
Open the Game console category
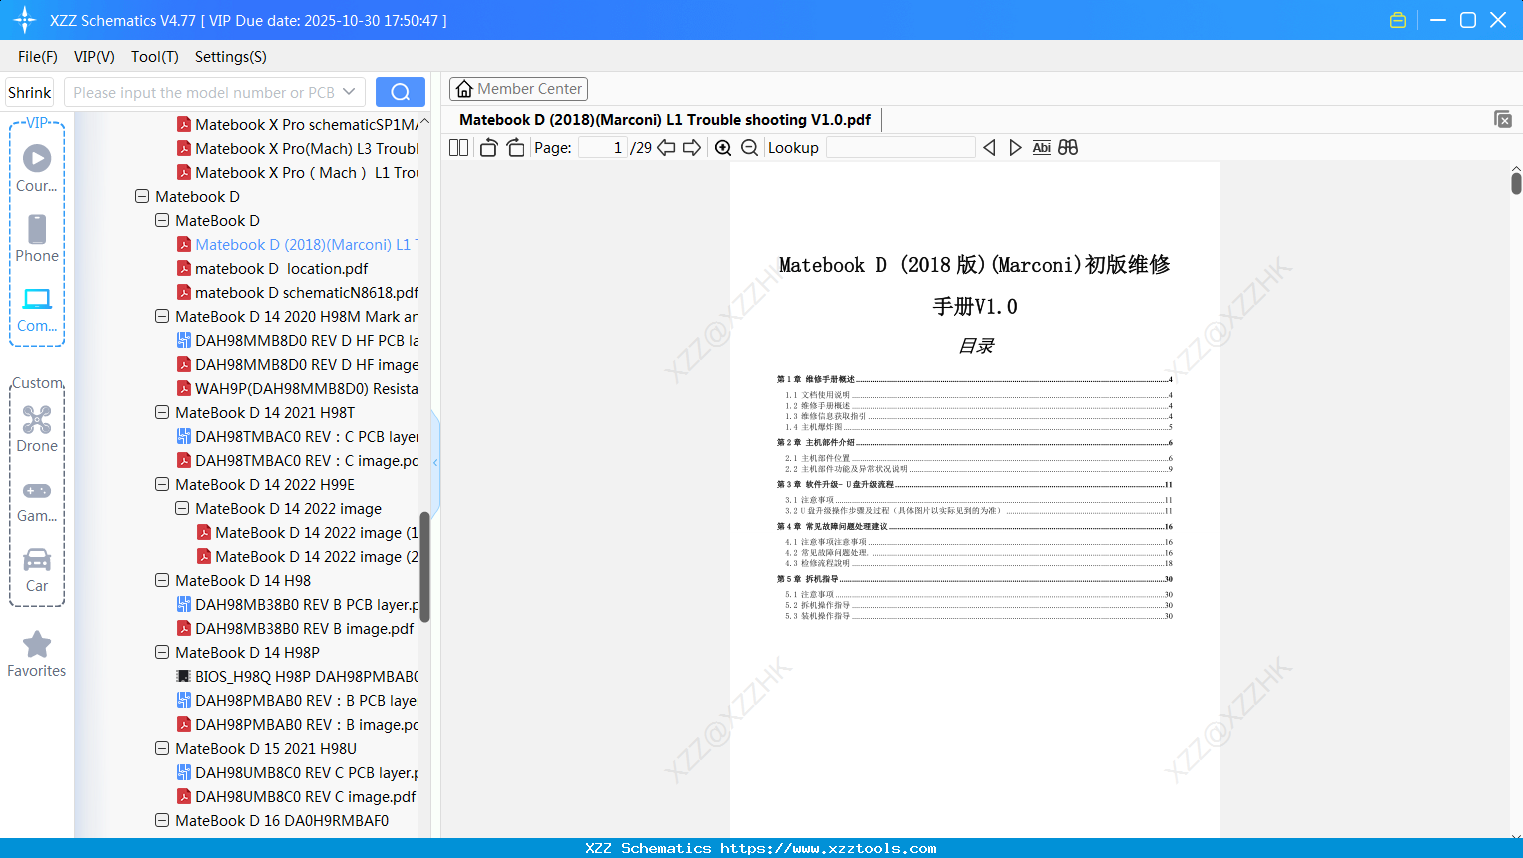tap(37, 499)
